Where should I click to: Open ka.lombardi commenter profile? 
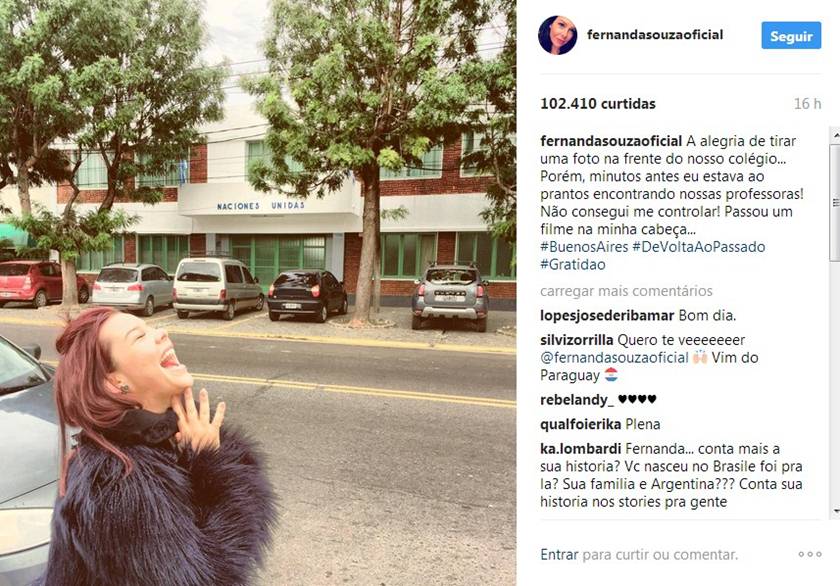pos(580,448)
